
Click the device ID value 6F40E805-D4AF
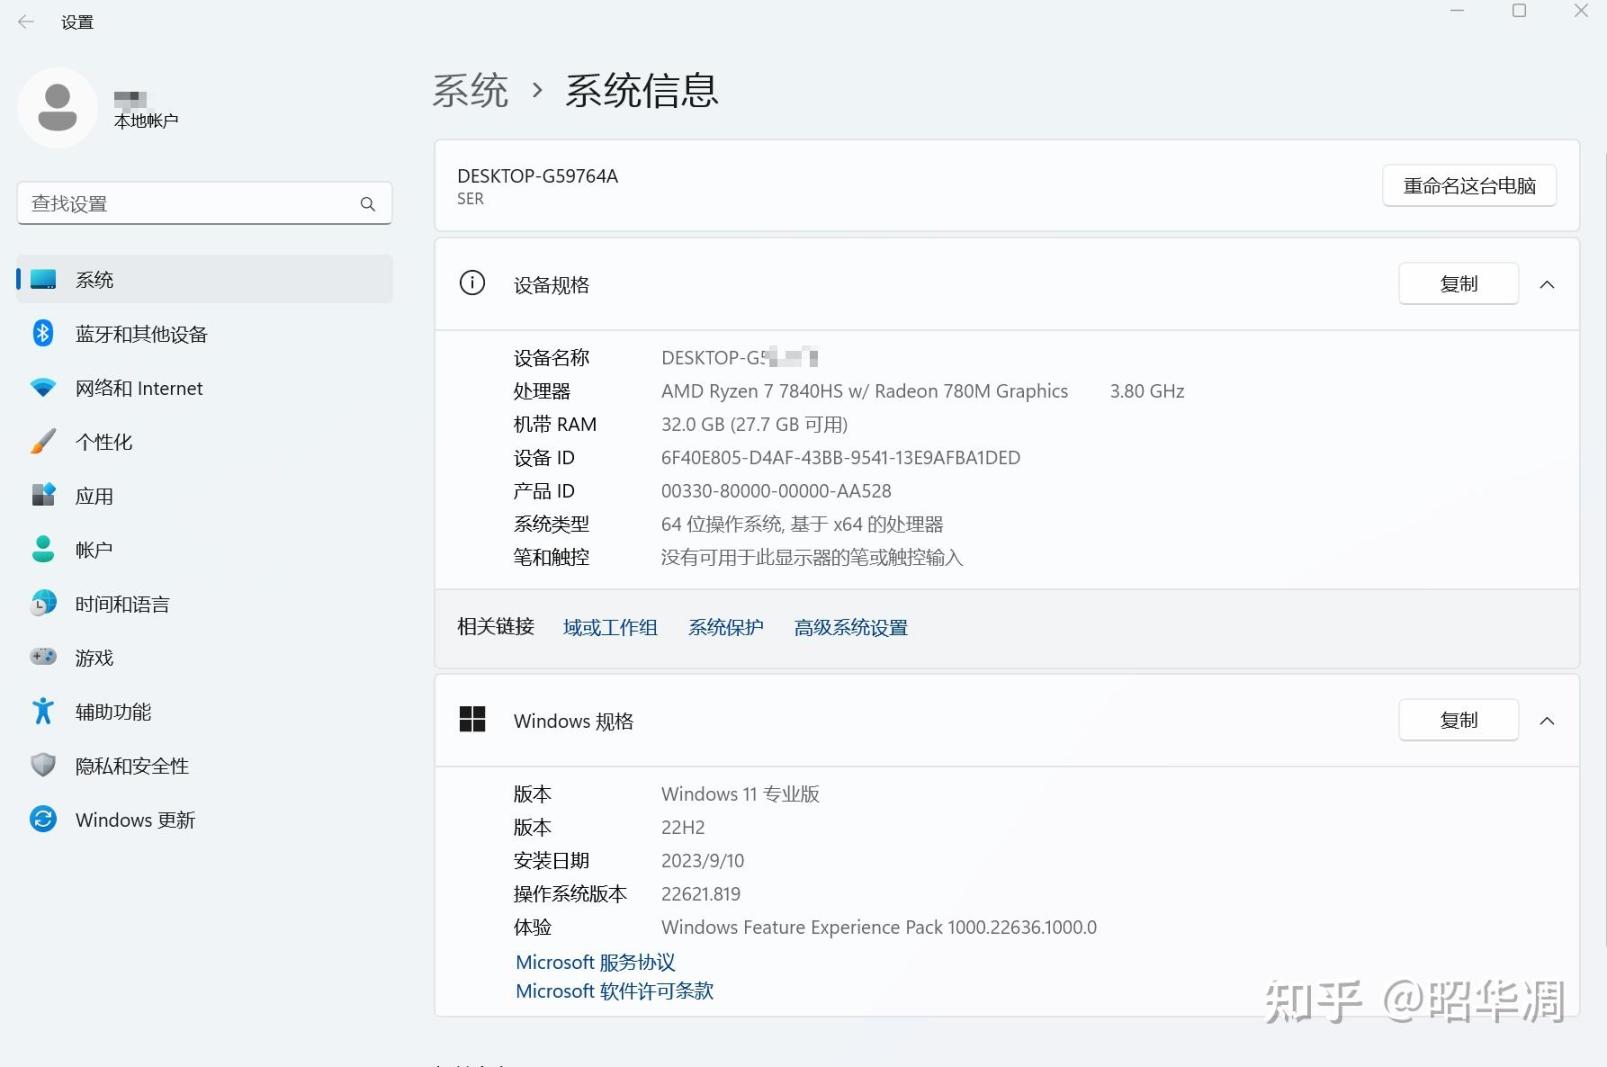(x=841, y=458)
